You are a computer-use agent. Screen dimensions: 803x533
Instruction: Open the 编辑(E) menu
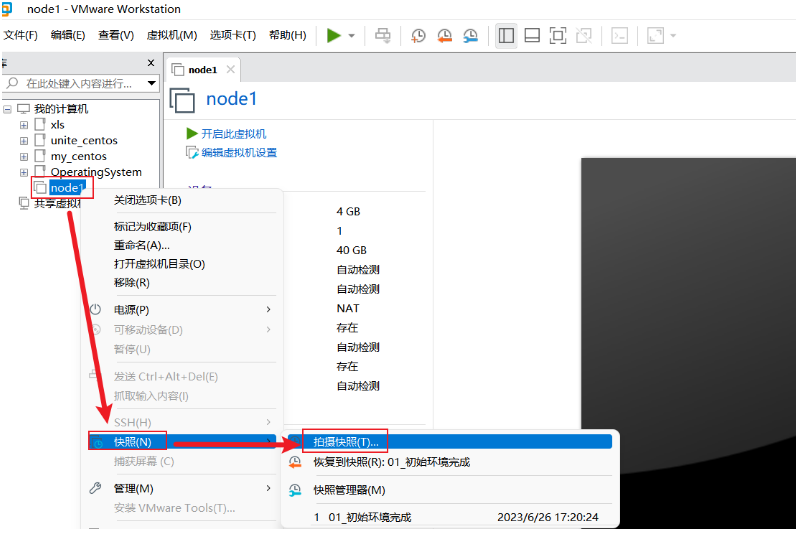(x=68, y=35)
